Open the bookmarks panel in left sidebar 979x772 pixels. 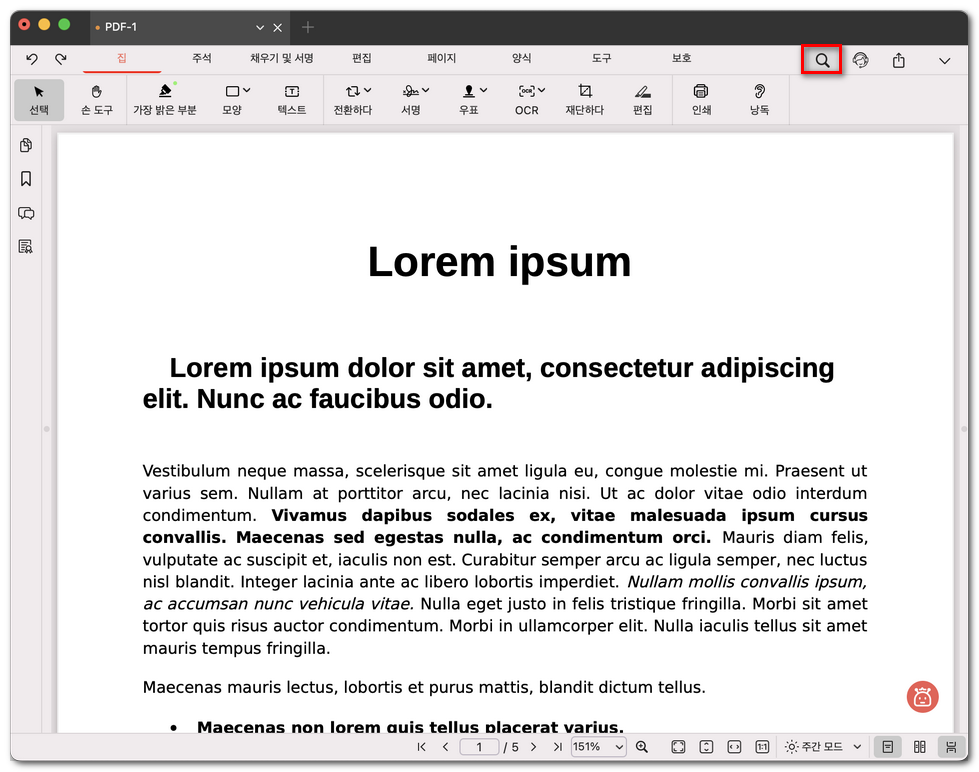click(26, 179)
